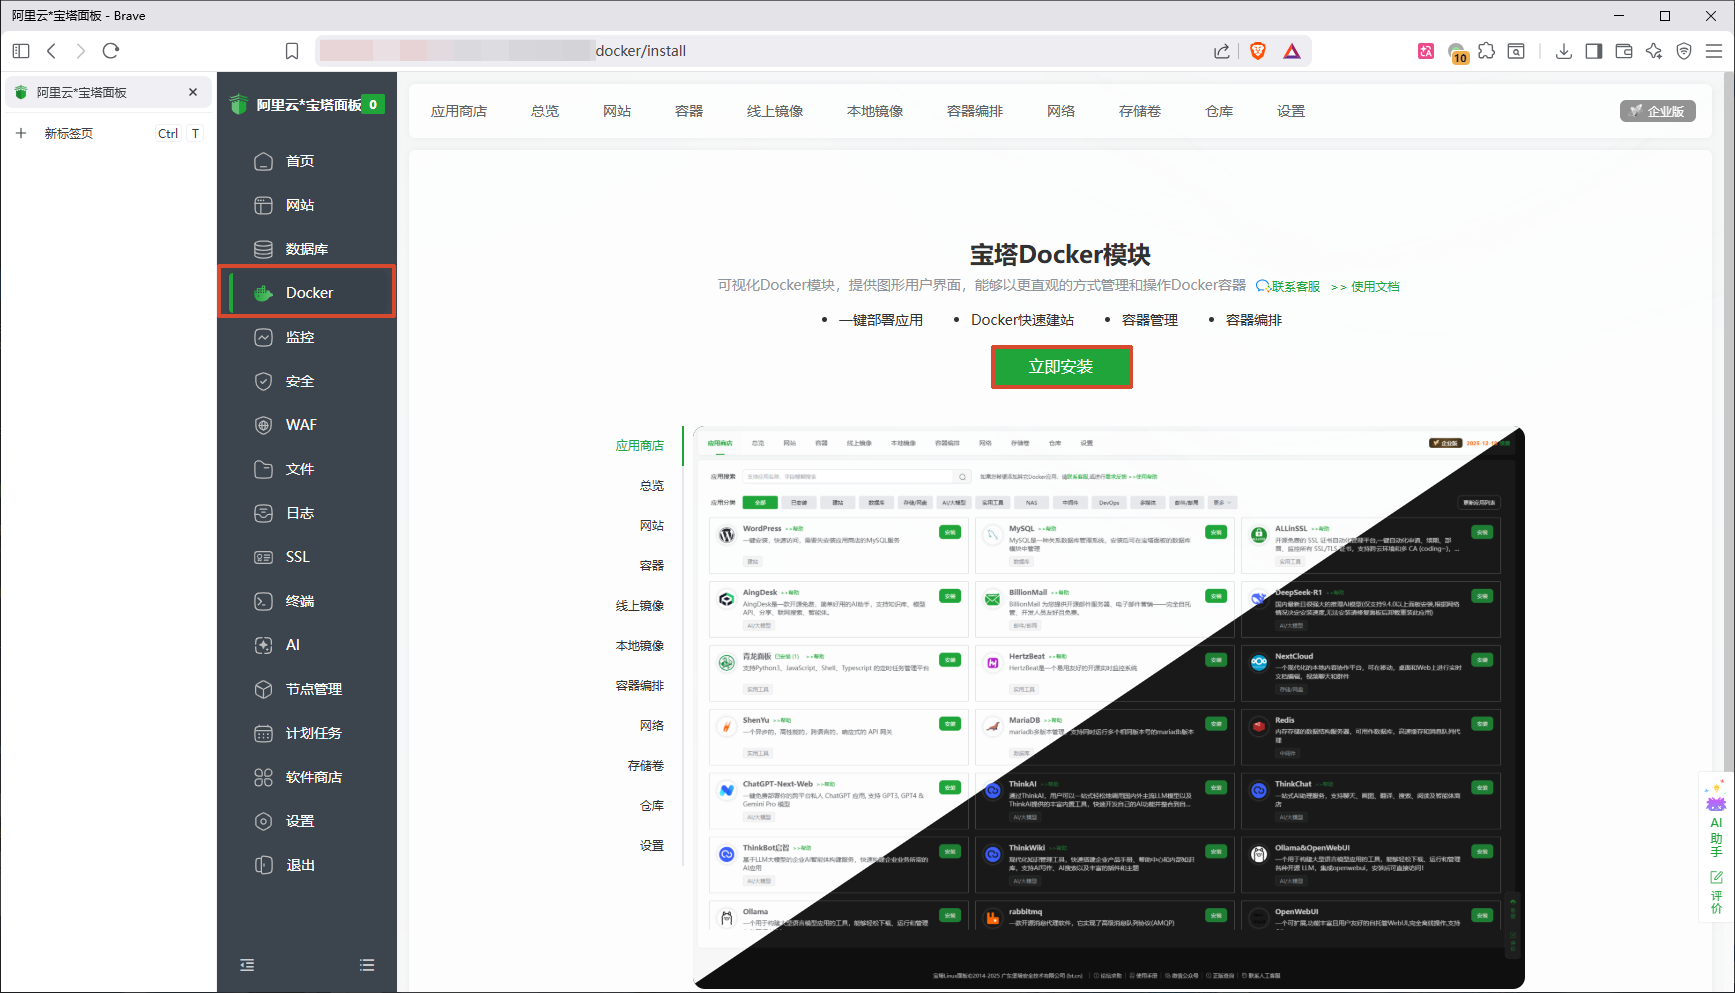
Task: Open a new tab via 新标签页
Action: (x=69, y=133)
